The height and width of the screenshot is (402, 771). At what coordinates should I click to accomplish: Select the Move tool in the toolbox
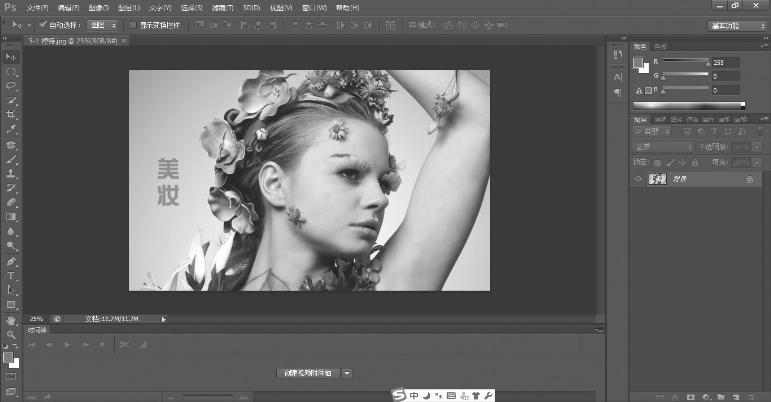coord(11,57)
